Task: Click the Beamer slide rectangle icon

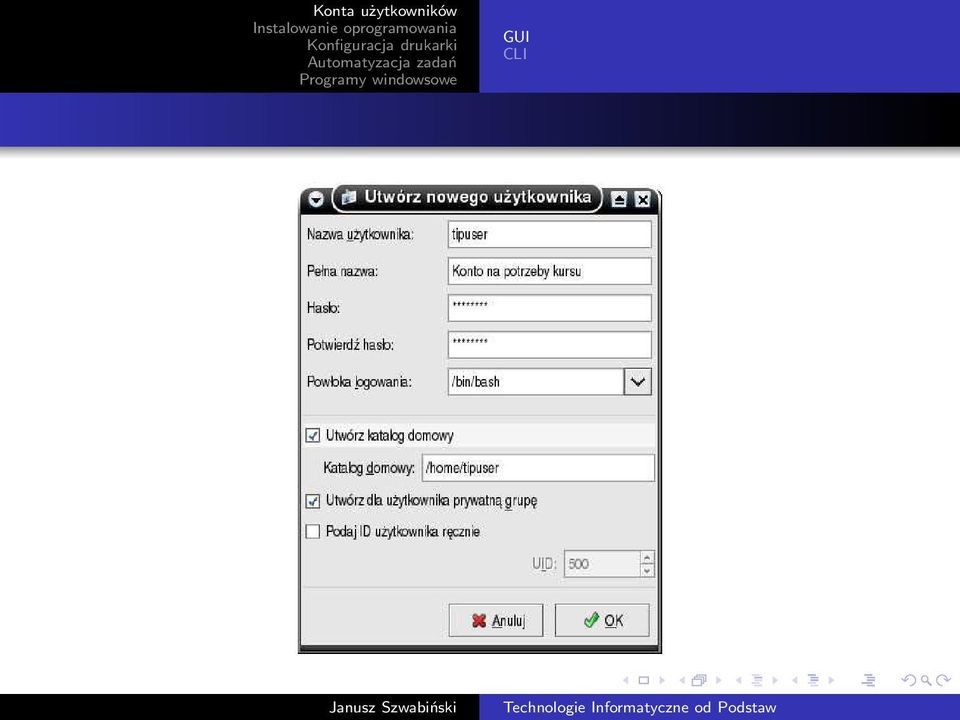Action: point(643,680)
